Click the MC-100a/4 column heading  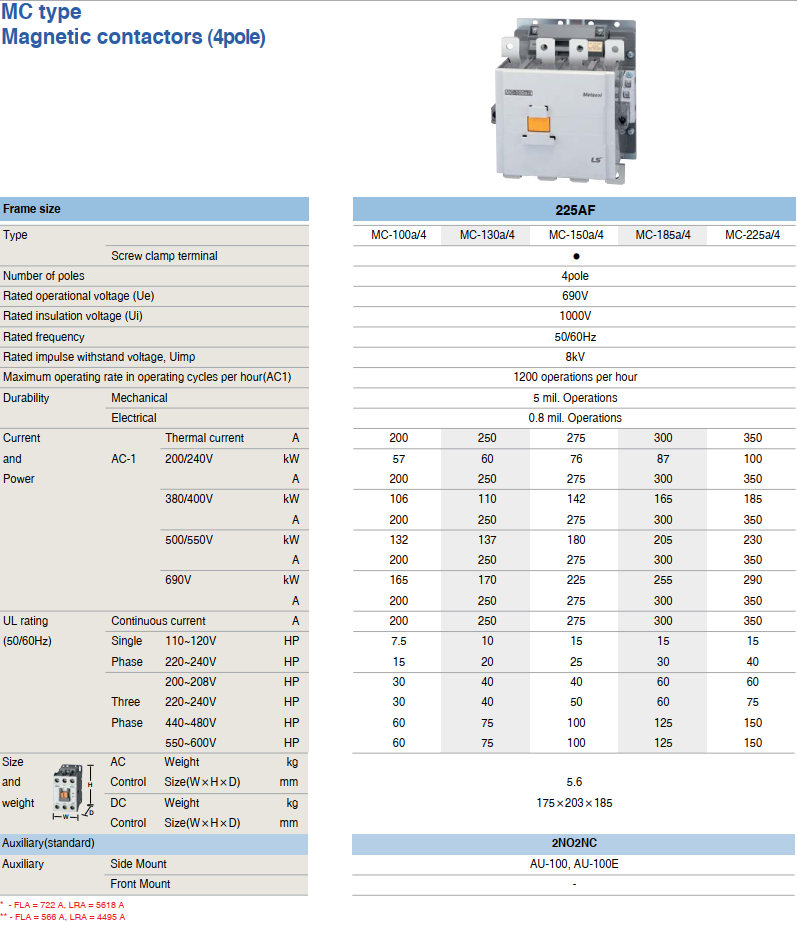[399, 235]
